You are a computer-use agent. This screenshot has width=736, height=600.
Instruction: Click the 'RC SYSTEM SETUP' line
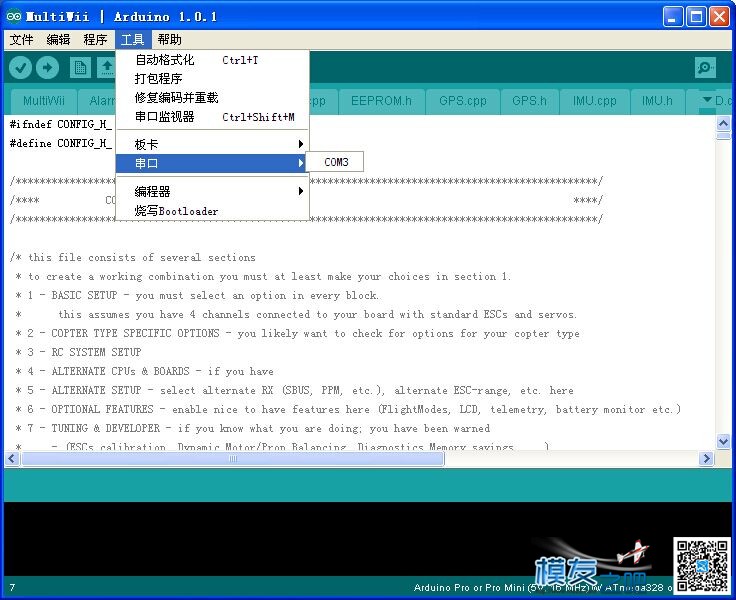click(x=78, y=352)
